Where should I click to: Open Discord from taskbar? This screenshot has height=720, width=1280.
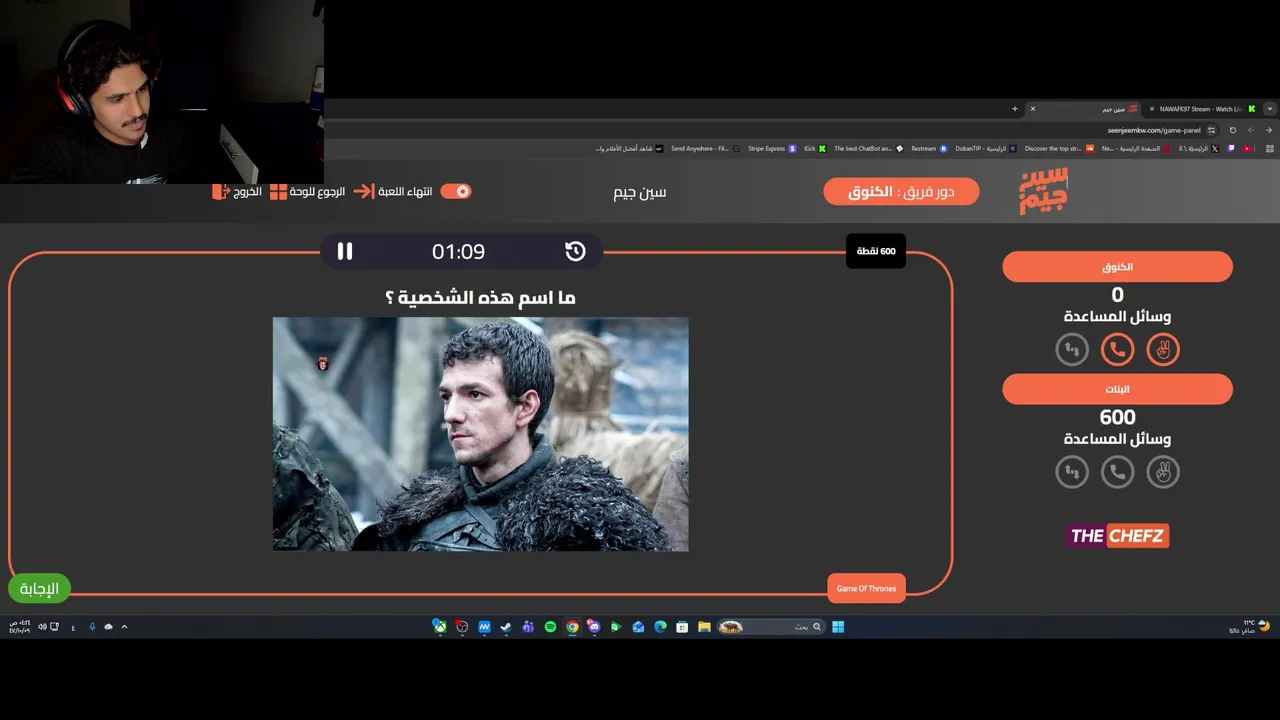point(594,627)
